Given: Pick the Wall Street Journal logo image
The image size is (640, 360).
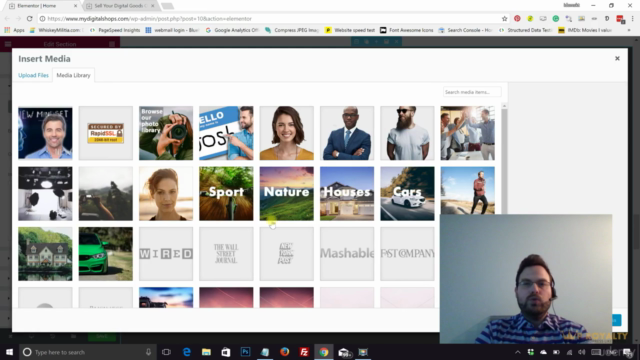Looking at the screenshot, I should (x=226, y=254).
